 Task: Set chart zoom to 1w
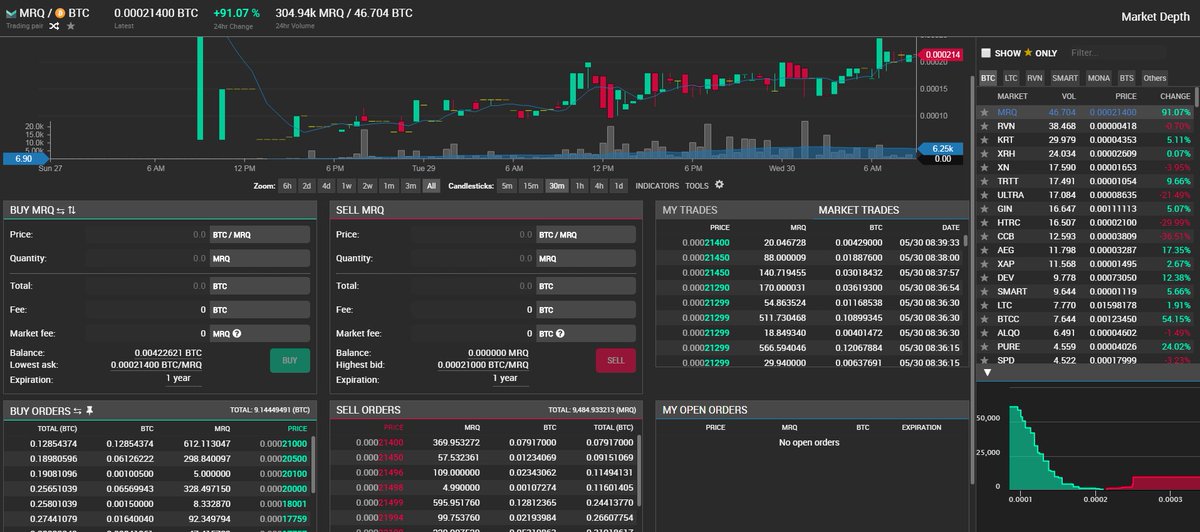(x=347, y=185)
